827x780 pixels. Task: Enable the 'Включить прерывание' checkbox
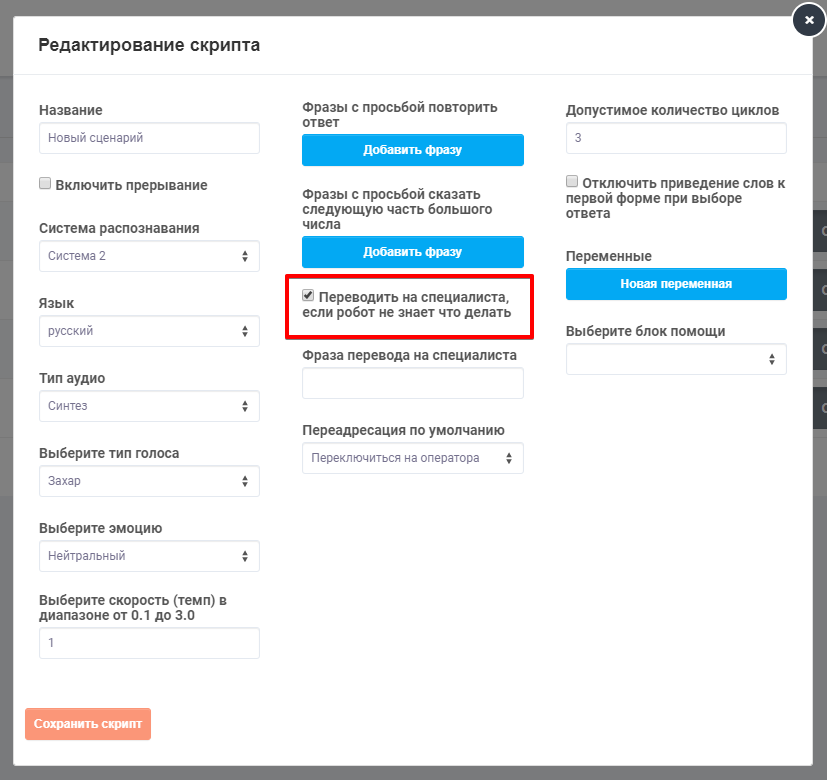(x=45, y=184)
